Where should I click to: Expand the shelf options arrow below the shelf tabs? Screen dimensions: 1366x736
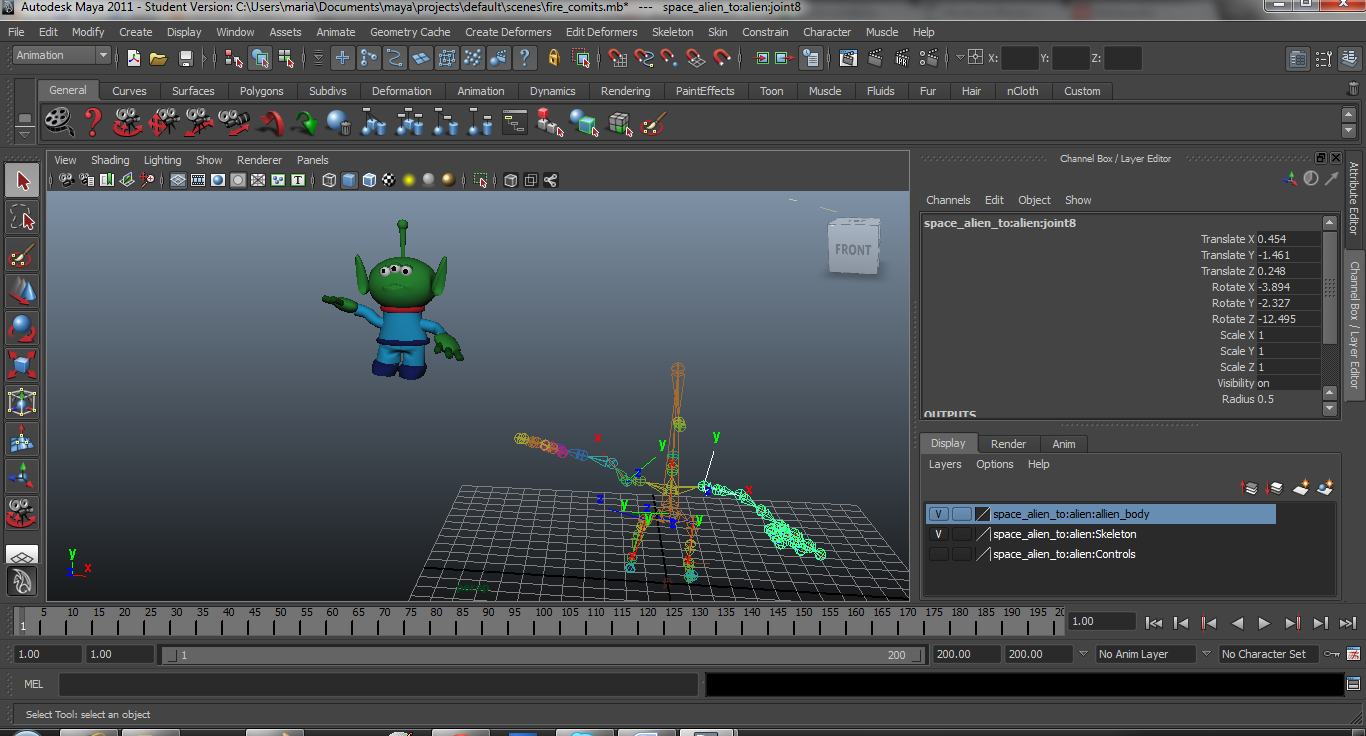[x=25, y=134]
